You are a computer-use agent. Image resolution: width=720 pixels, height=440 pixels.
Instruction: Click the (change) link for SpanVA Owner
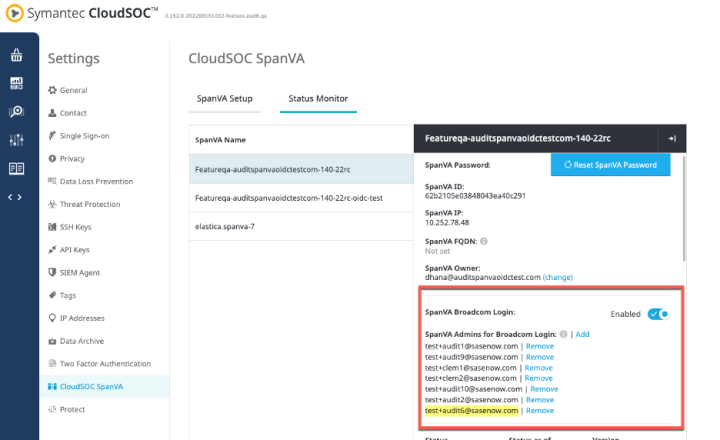[557, 277]
